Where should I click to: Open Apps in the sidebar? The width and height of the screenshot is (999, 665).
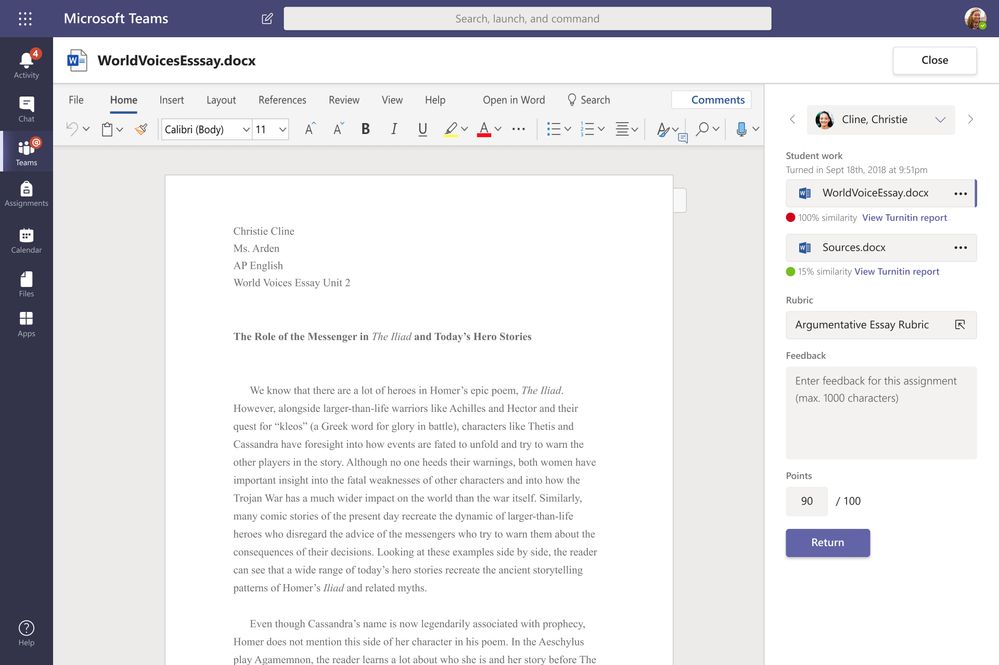pyautogui.click(x=26, y=324)
